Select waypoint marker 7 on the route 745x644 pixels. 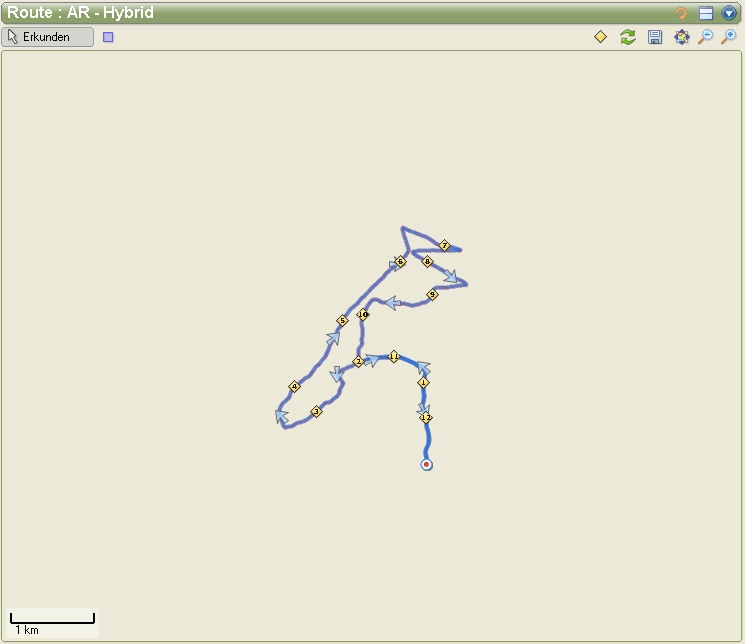[445, 245]
